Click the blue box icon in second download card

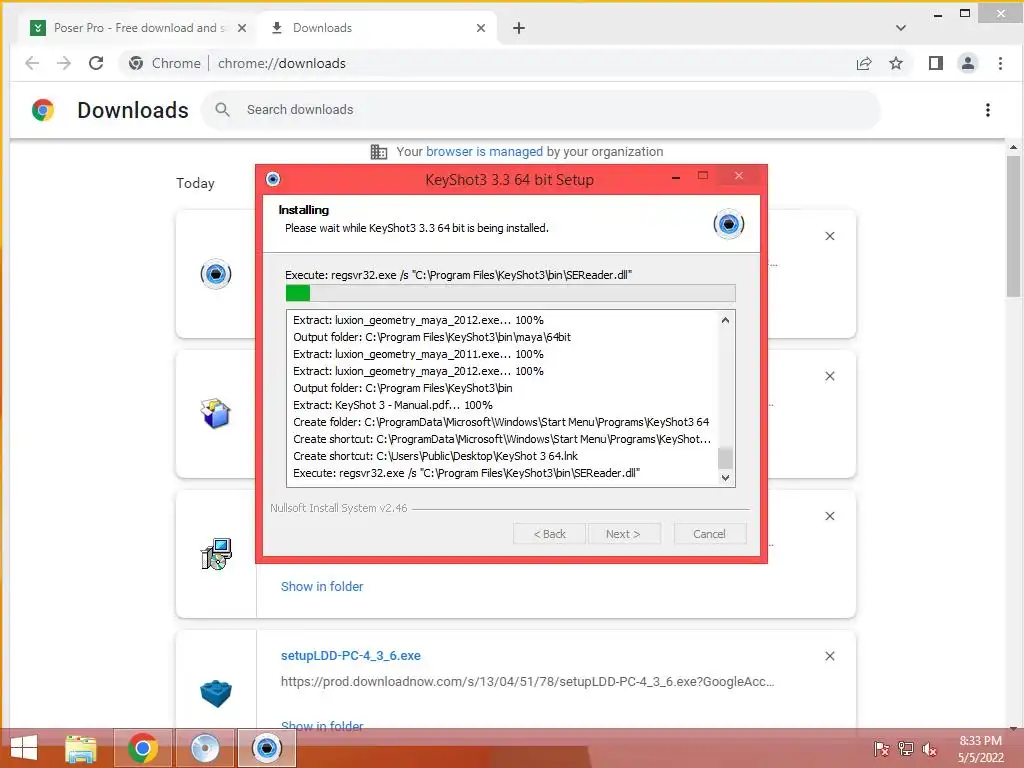pyautogui.click(x=216, y=414)
